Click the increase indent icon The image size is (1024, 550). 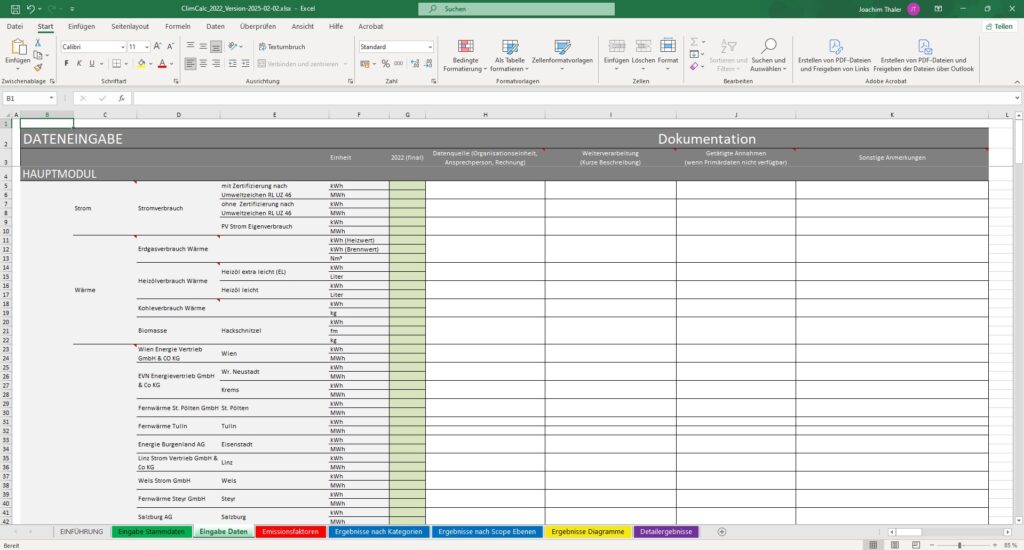[x=245, y=64]
